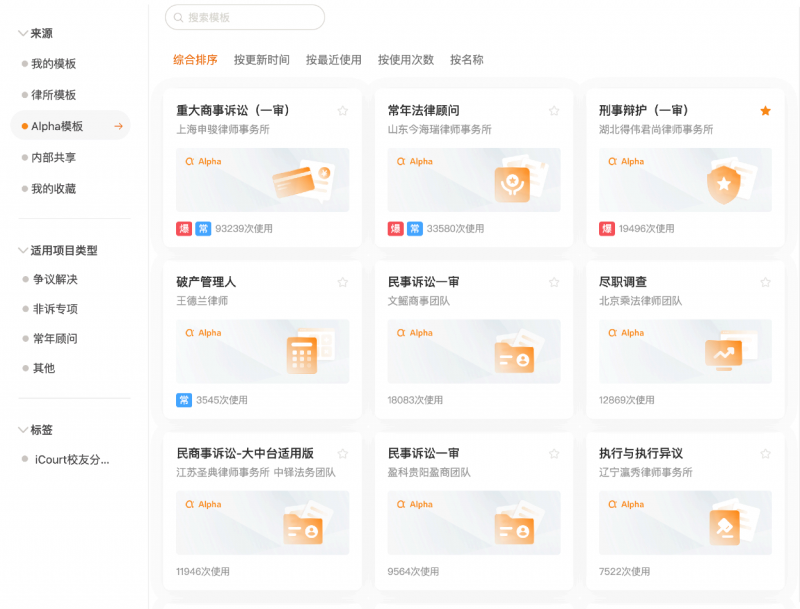Open the 执行与执行异议 gavel thumbnail

(685, 523)
